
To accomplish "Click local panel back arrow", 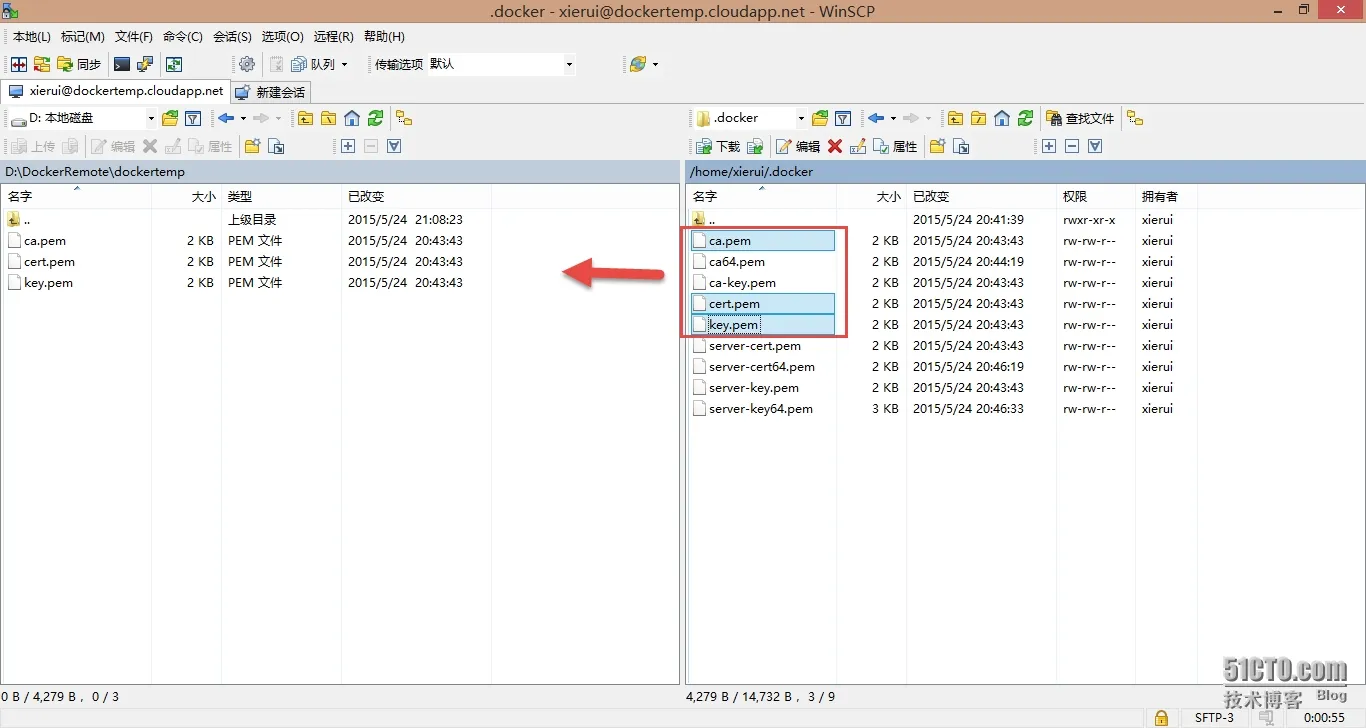I will [225, 118].
